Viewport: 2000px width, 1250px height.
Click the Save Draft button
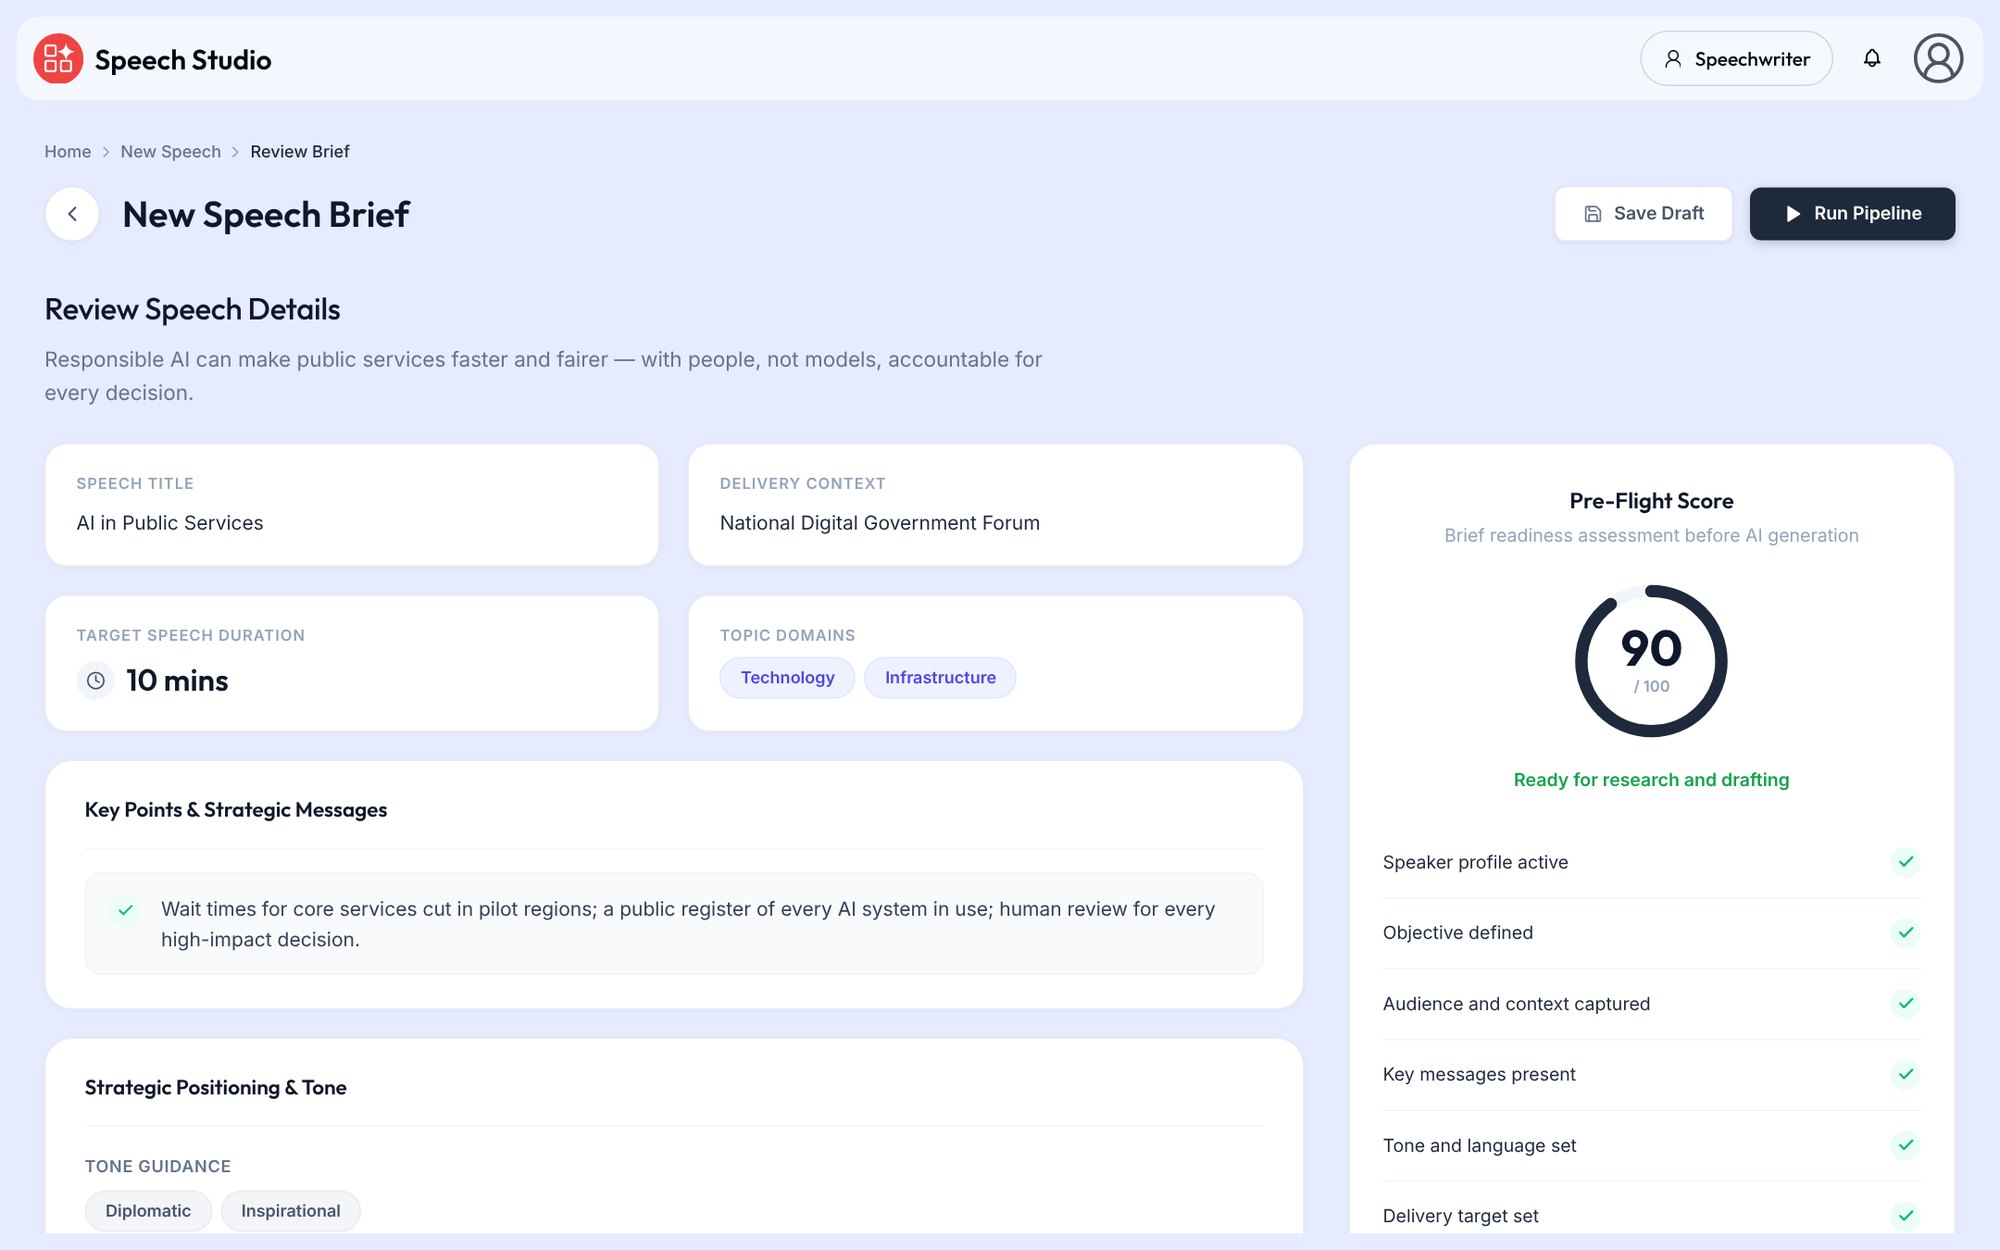(x=1643, y=214)
